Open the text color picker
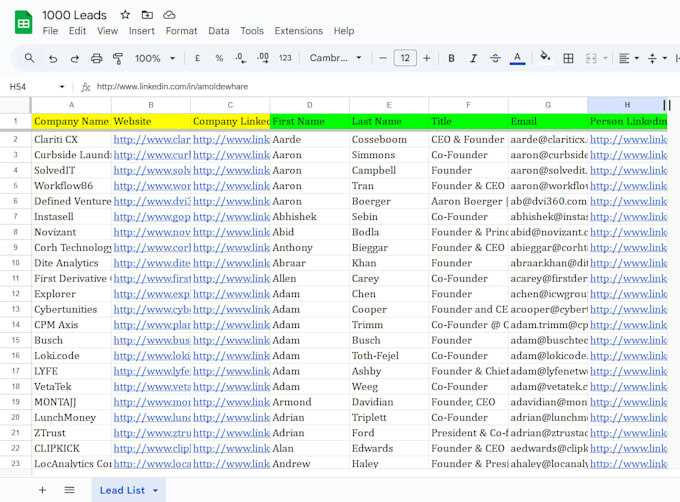680x502 pixels. pos(517,58)
